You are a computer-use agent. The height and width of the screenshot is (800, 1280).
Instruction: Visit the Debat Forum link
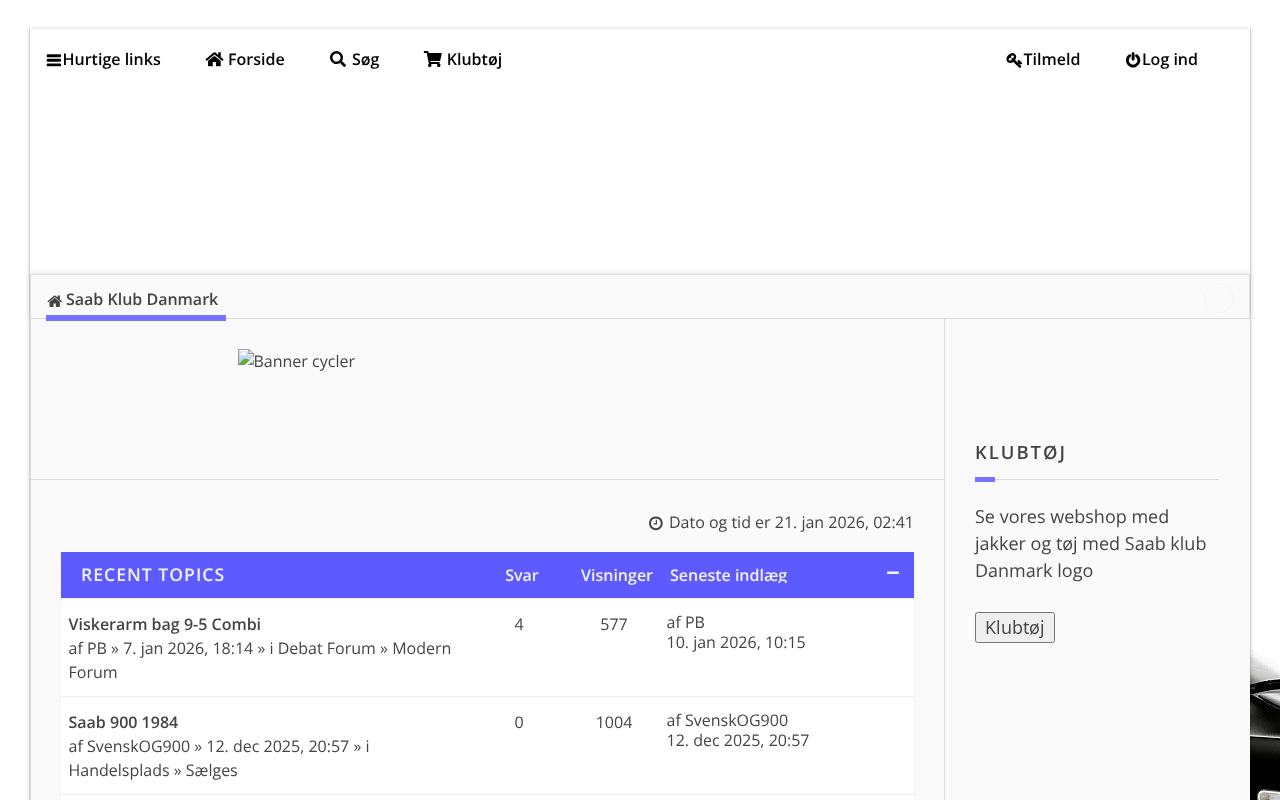coord(326,648)
